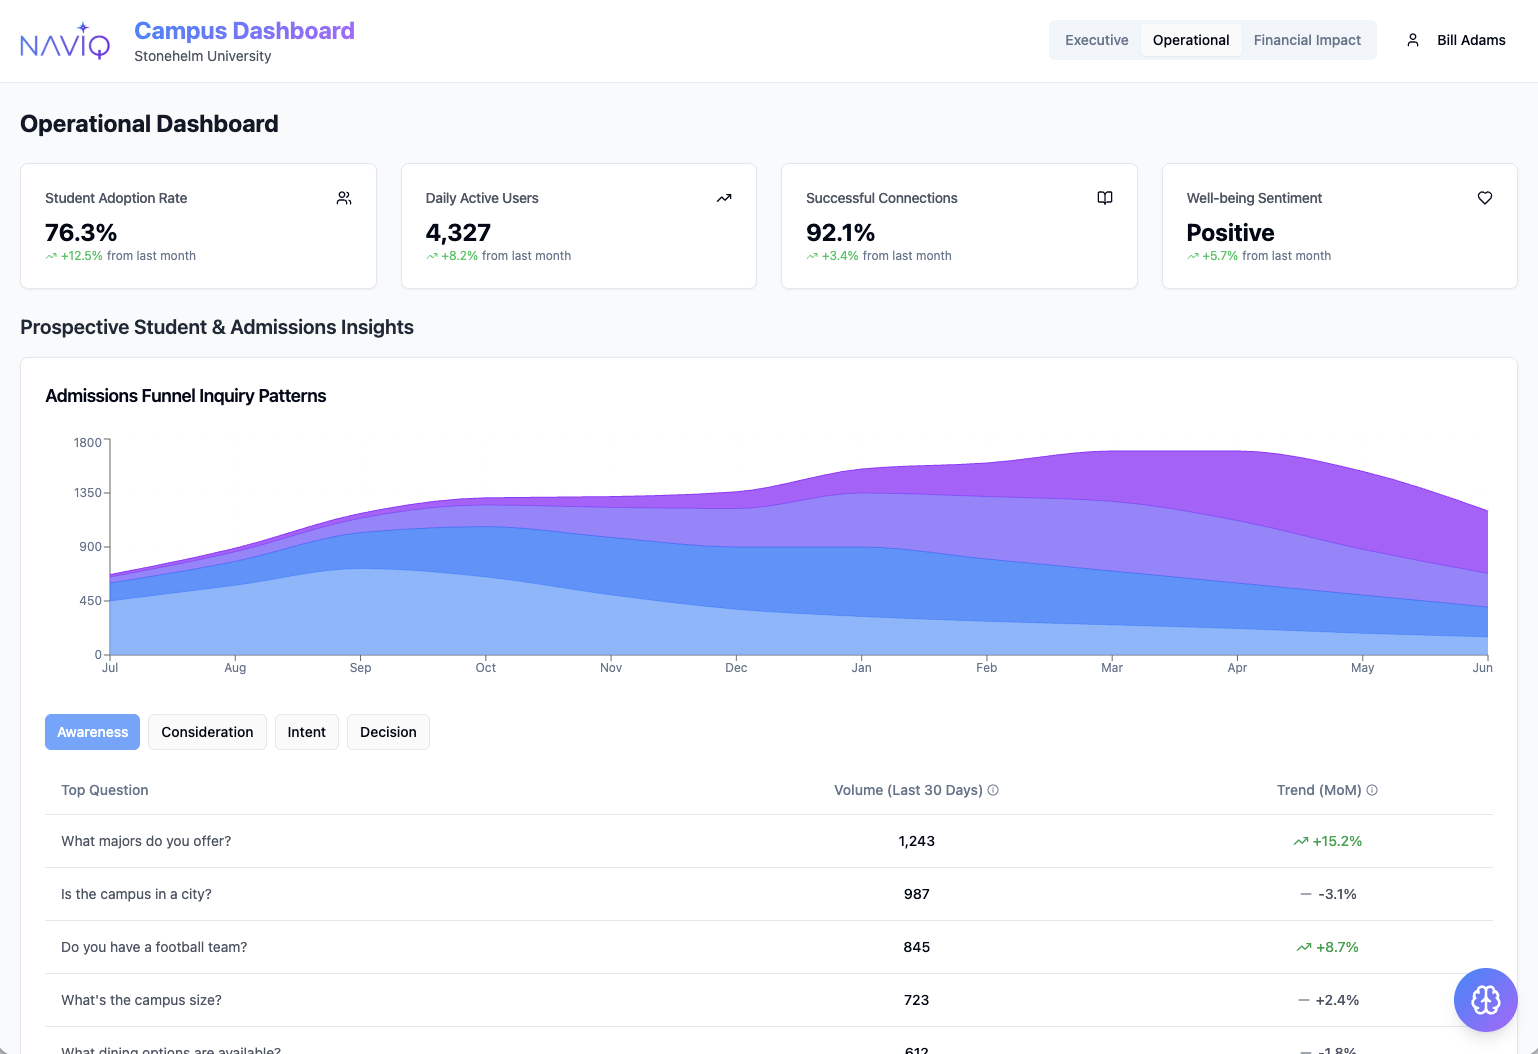
Task: Switch to the Executive tab
Action: pos(1096,40)
